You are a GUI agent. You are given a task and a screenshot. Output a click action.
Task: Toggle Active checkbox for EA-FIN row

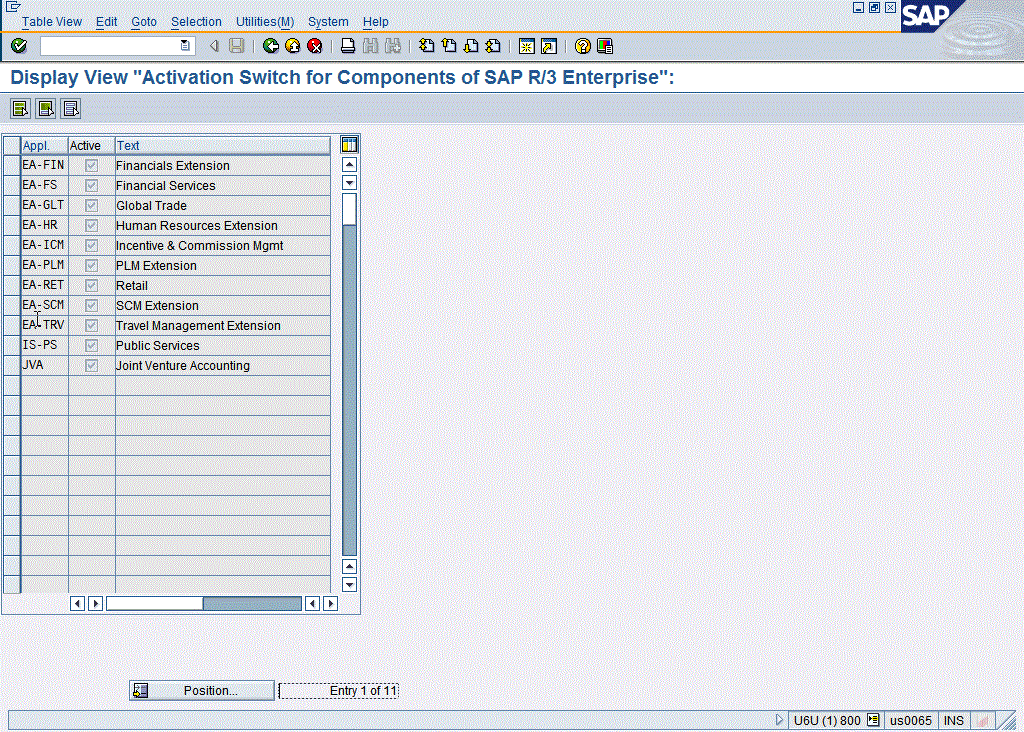click(91, 165)
